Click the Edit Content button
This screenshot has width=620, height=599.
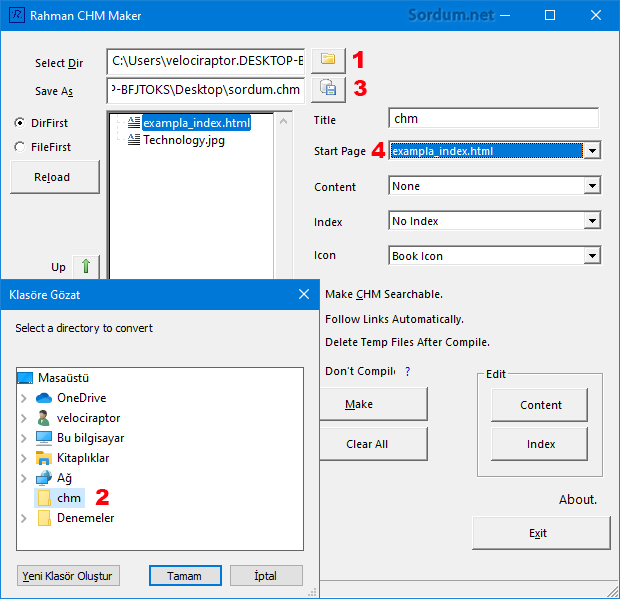(540, 405)
